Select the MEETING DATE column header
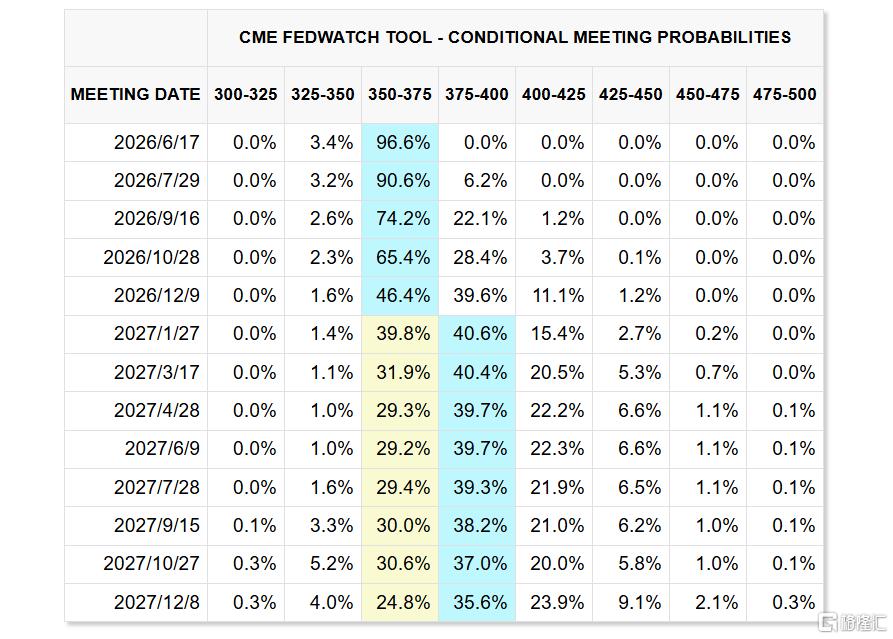This screenshot has height=639, width=893. pyautogui.click(x=136, y=95)
